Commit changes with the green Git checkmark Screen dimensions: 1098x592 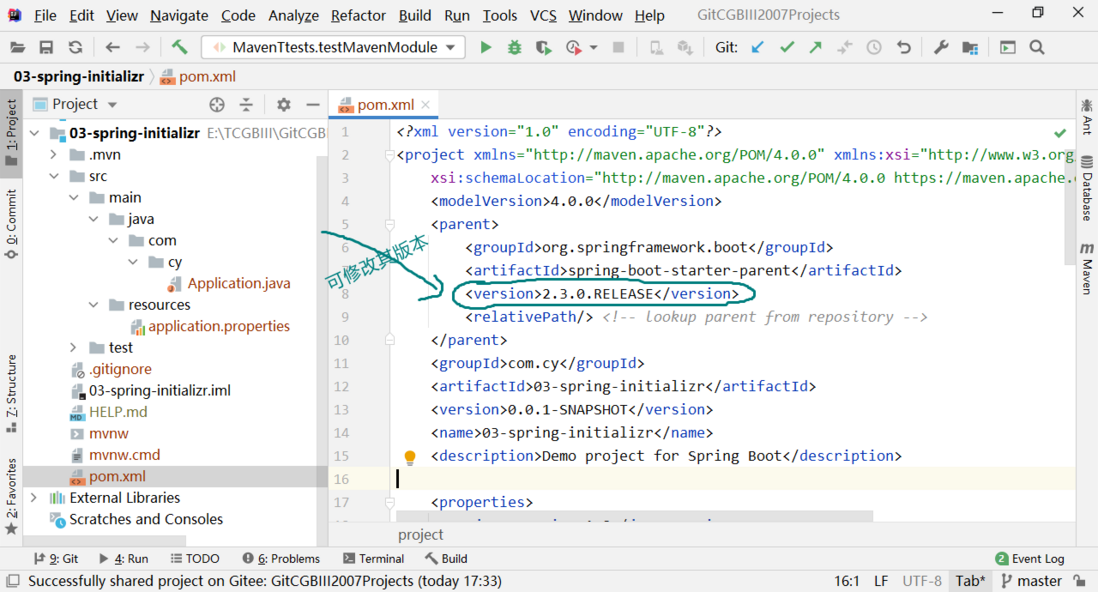(x=787, y=48)
